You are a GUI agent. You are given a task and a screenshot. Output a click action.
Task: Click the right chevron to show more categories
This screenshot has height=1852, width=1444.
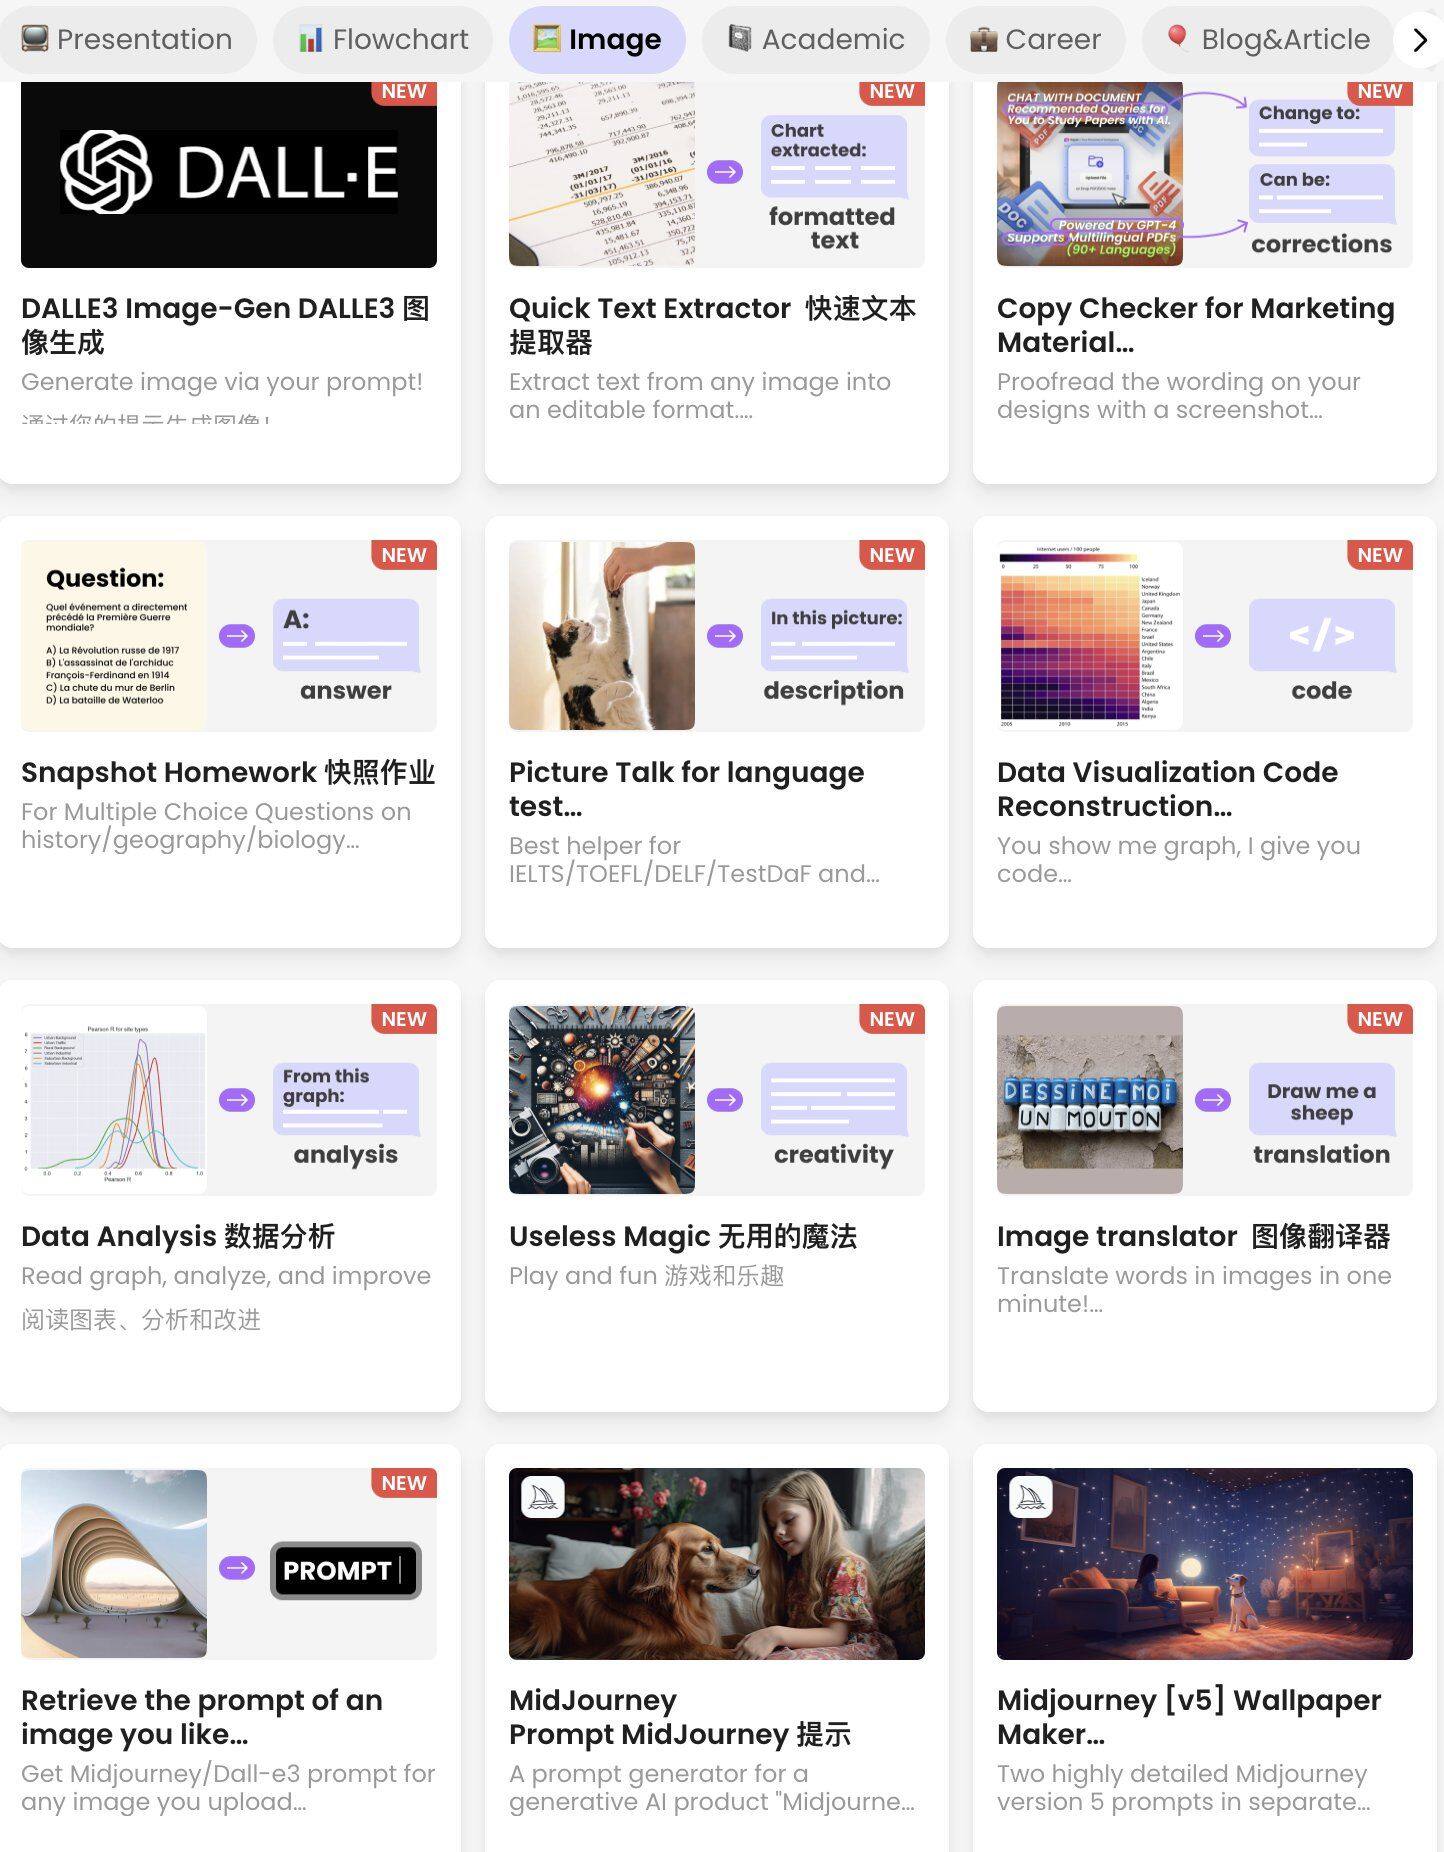coord(1420,40)
